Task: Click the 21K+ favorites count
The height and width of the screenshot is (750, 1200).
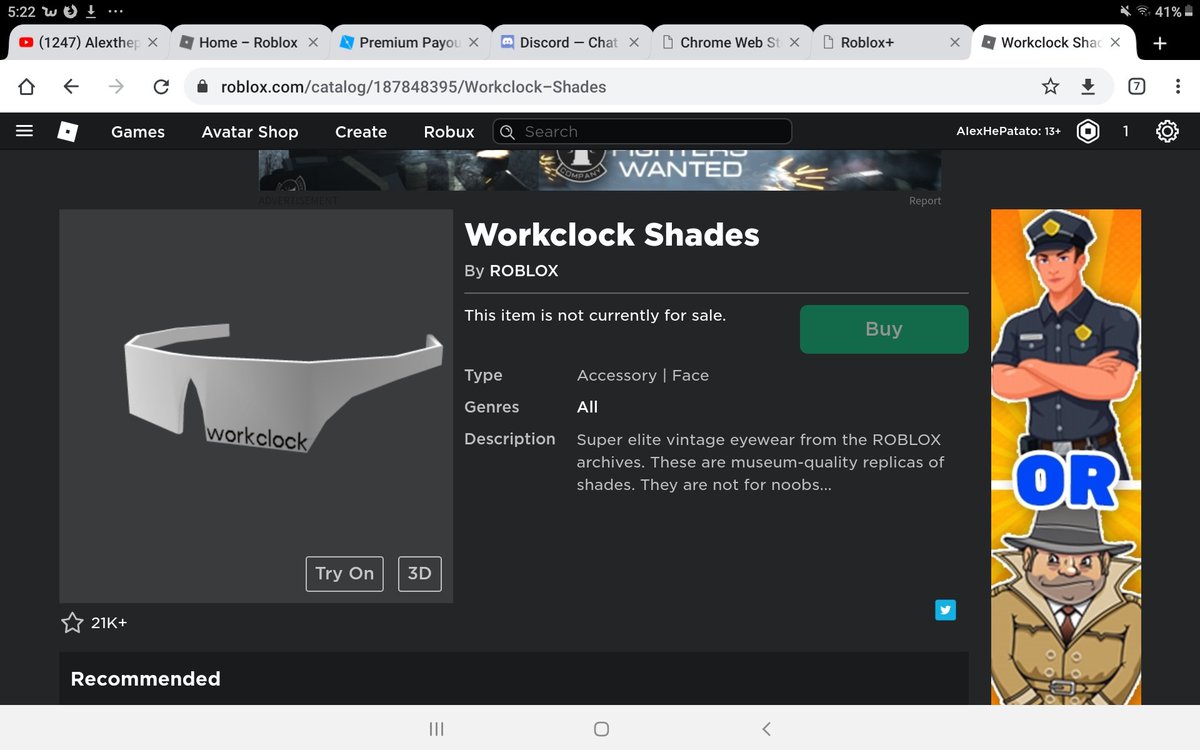Action: point(109,623)
